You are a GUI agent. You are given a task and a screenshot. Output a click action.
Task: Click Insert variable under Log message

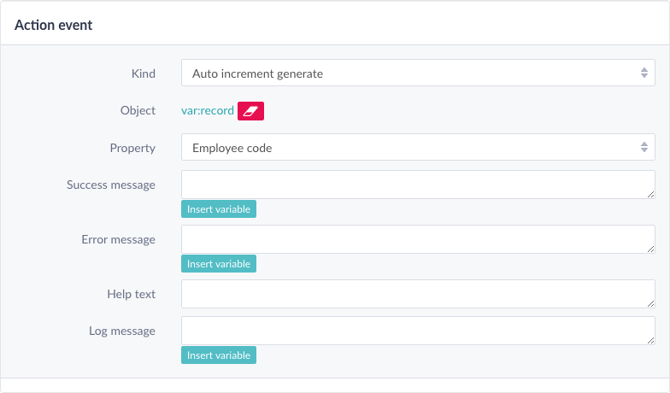[218, 355]
